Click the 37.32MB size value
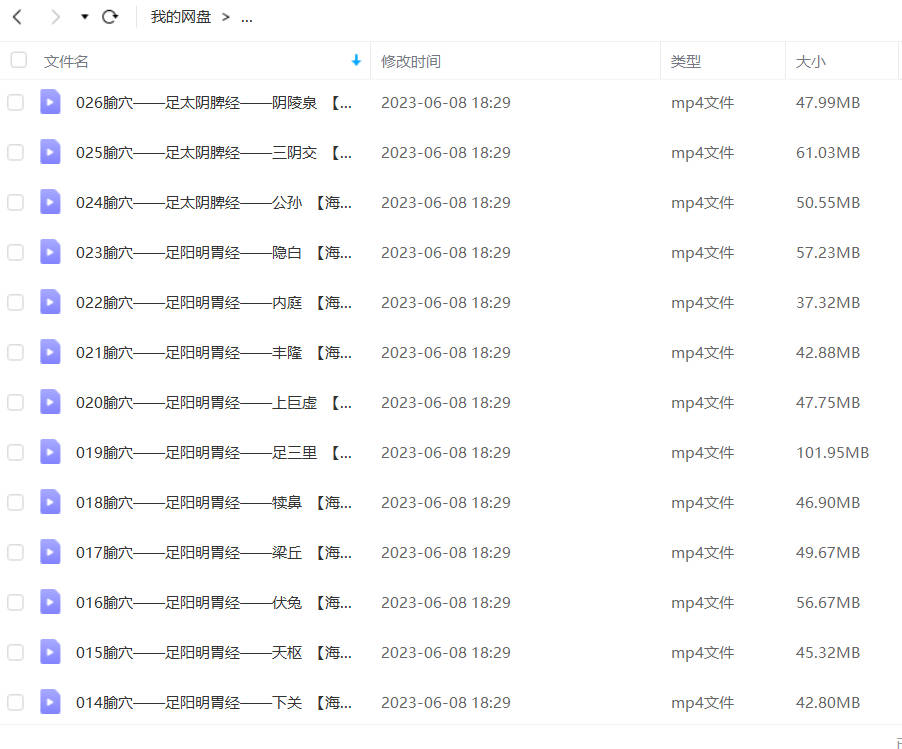The image size is (902, 749). [x=828, y=303]
